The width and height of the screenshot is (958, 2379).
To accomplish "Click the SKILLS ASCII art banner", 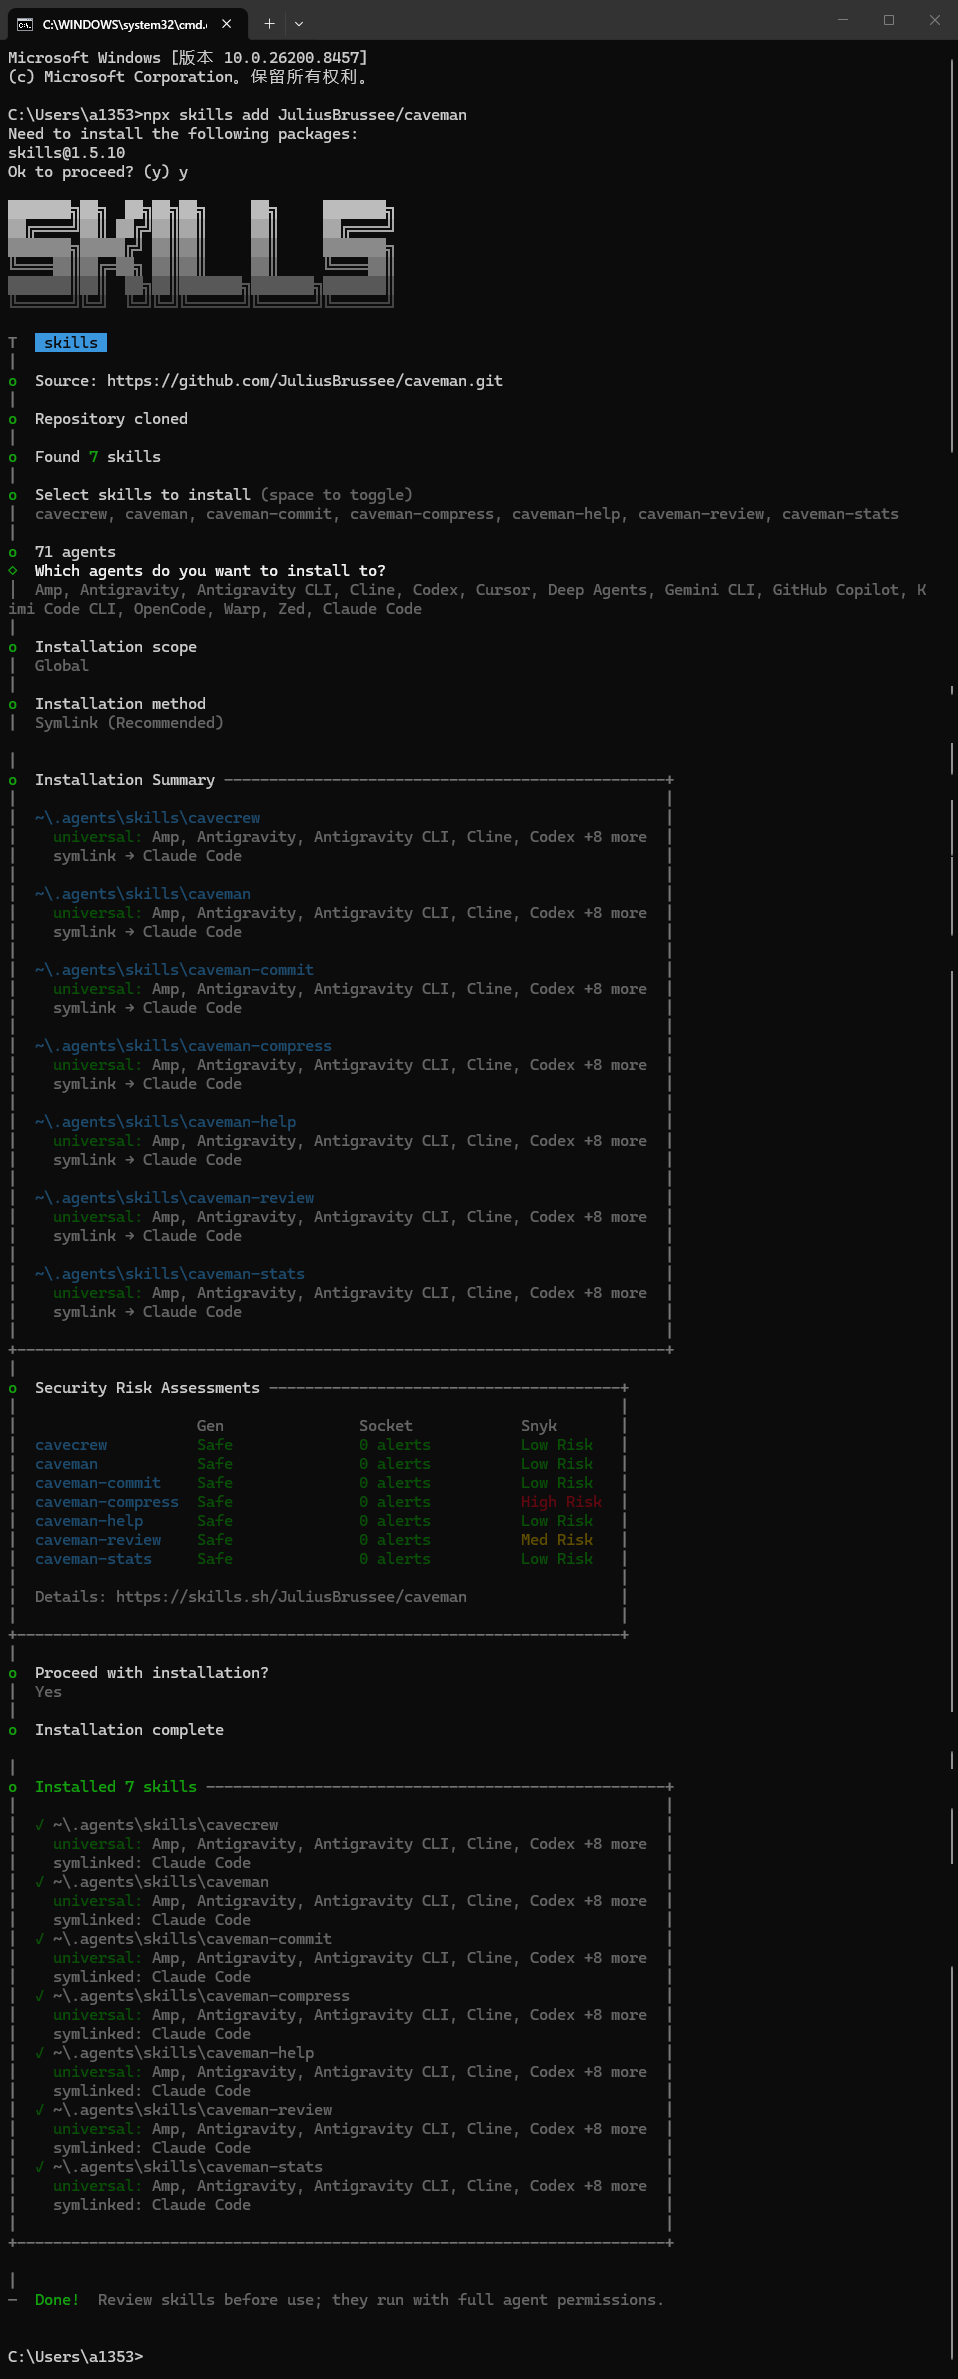I will point(201,253).
